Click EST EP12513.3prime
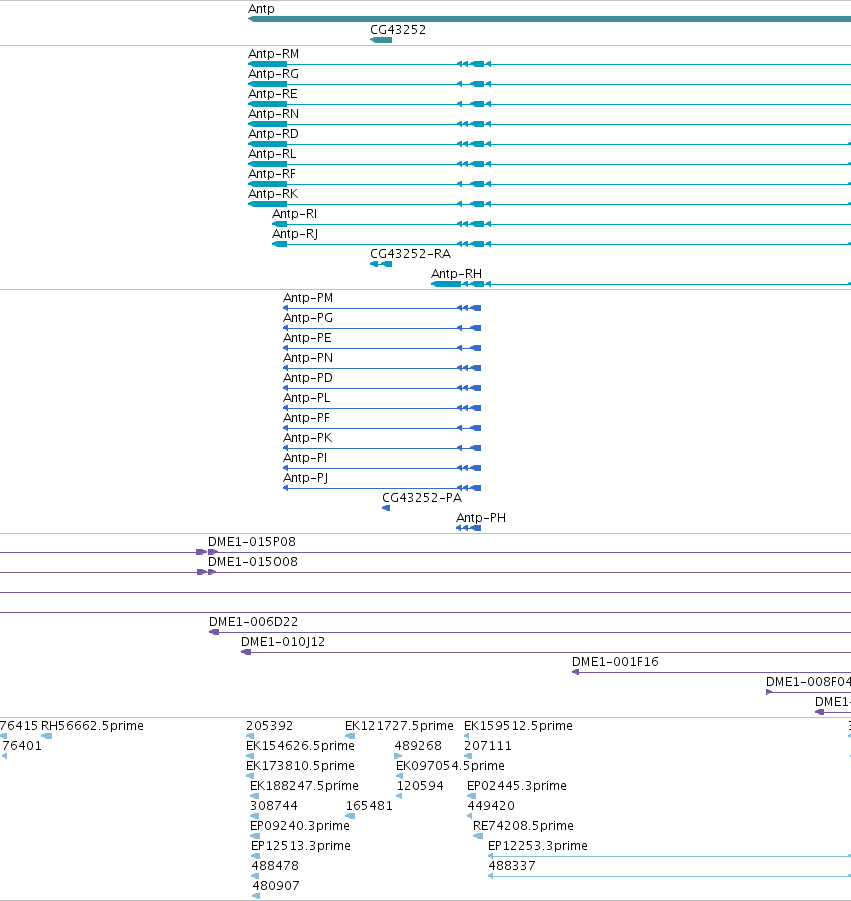The width and height of the screenshot is (851, 901). (301, 846)
